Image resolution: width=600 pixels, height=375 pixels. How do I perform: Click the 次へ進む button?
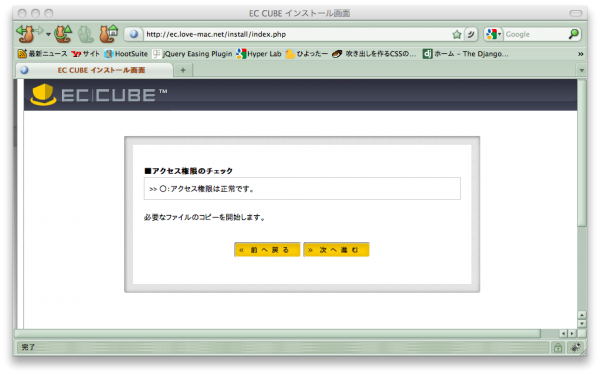pyautogui.click(x=336, y=250)
